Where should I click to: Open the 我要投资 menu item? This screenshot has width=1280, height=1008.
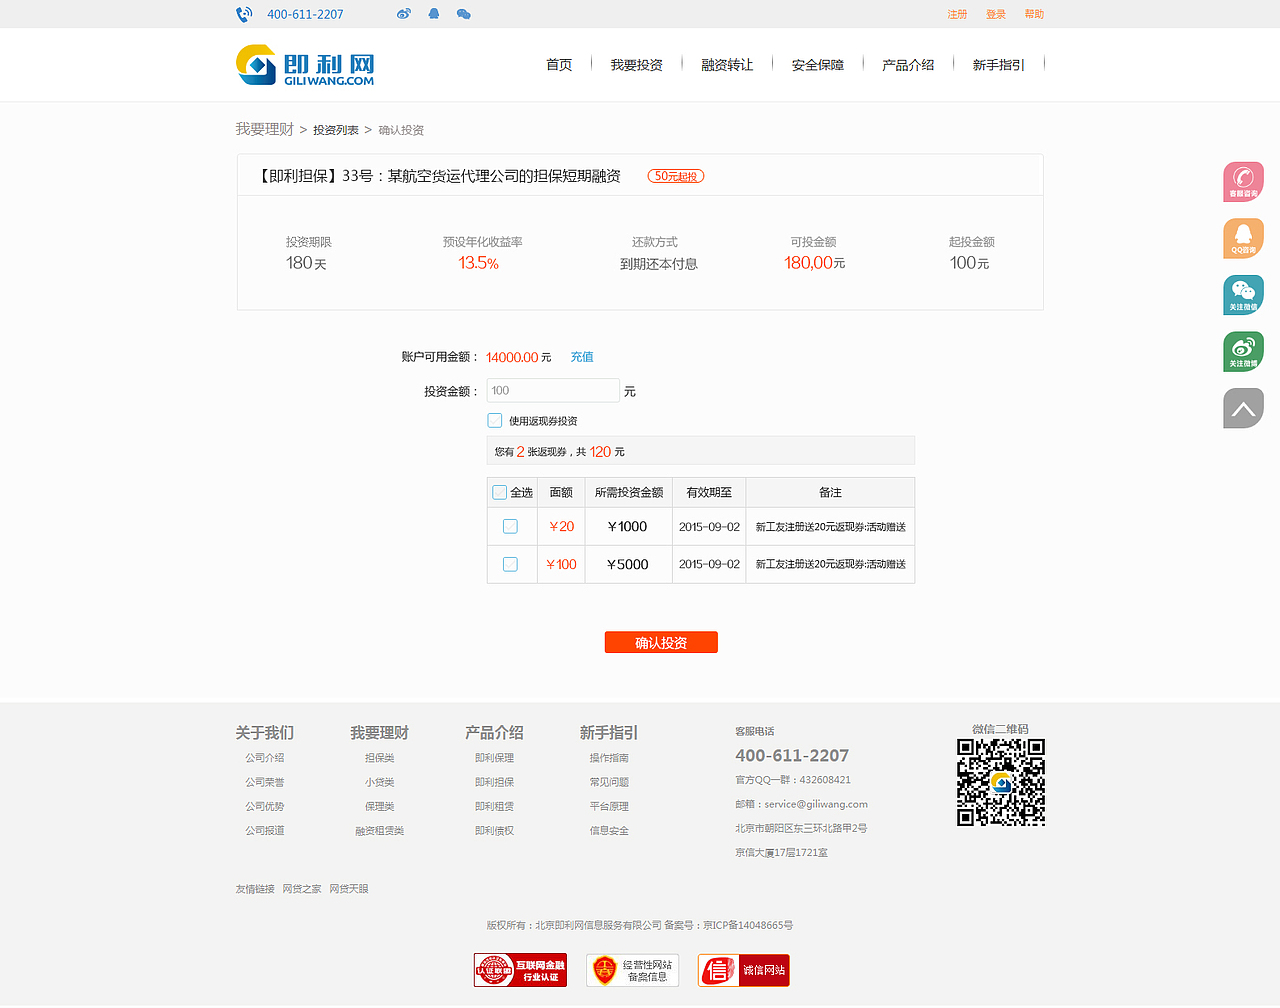(637, 64)
